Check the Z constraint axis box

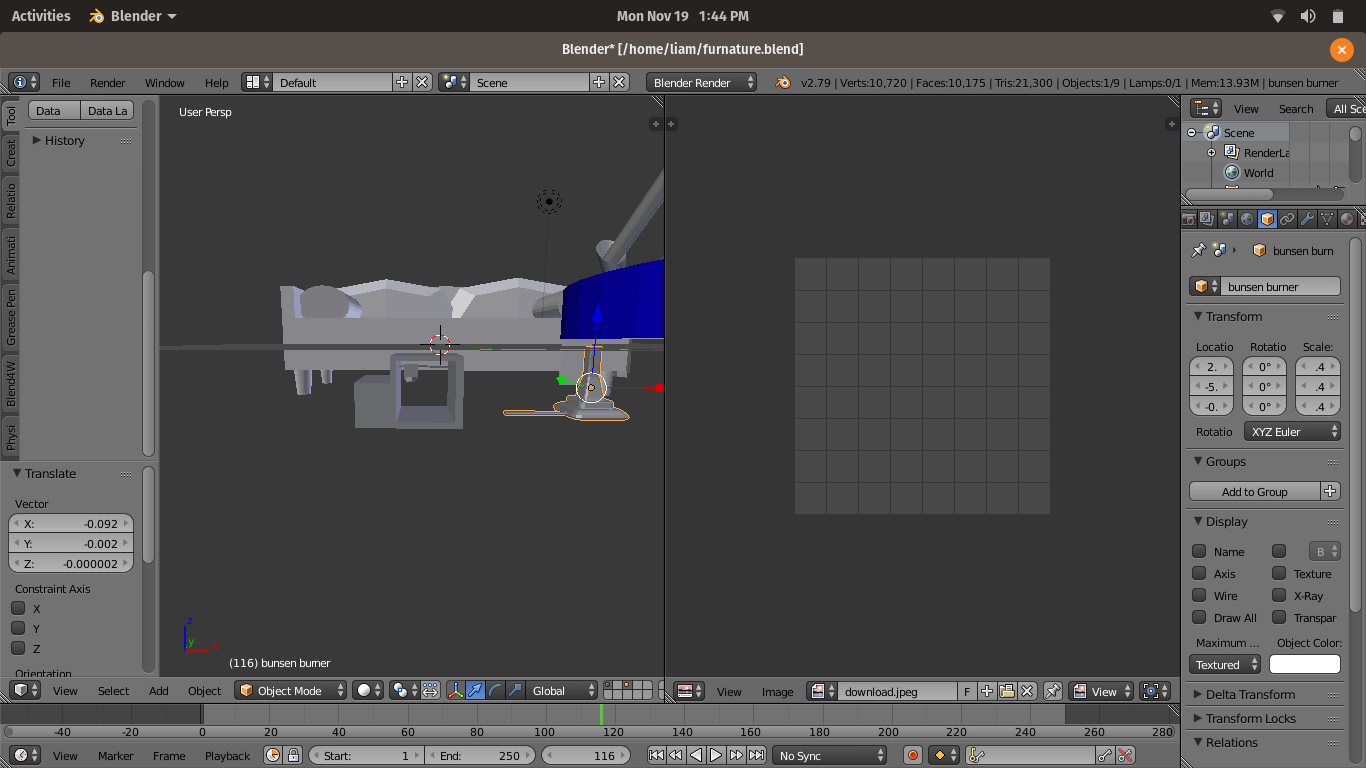[18, 648]
